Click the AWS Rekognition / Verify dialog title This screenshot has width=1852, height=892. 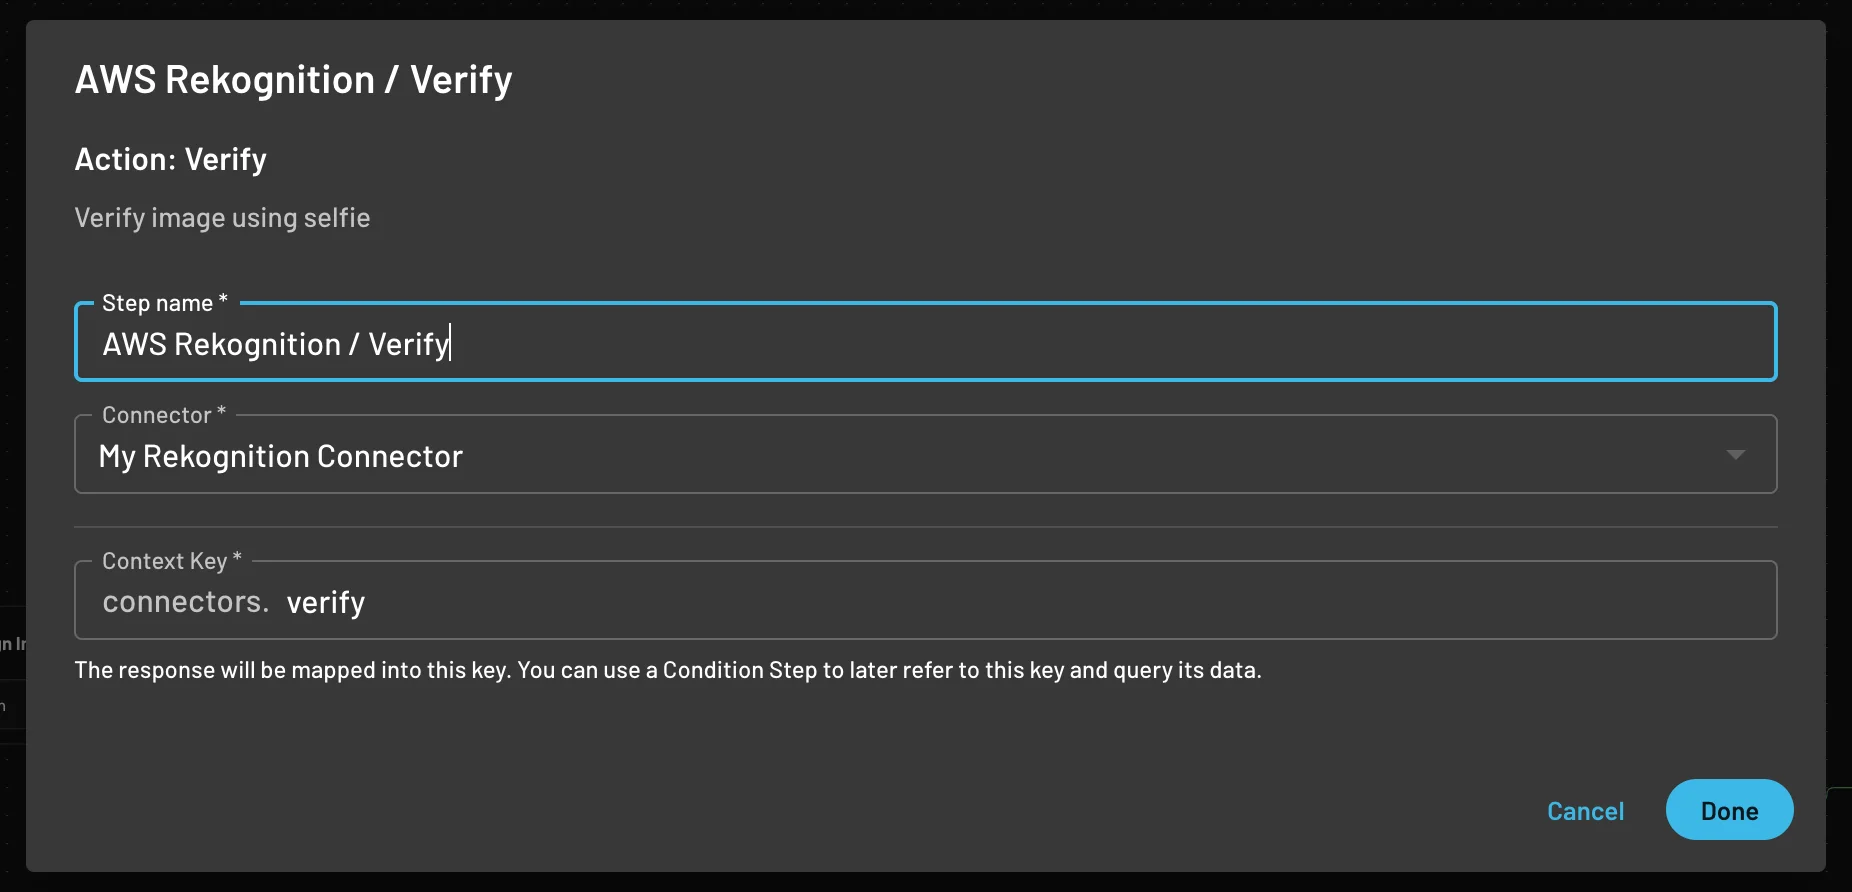coord(293,79)
